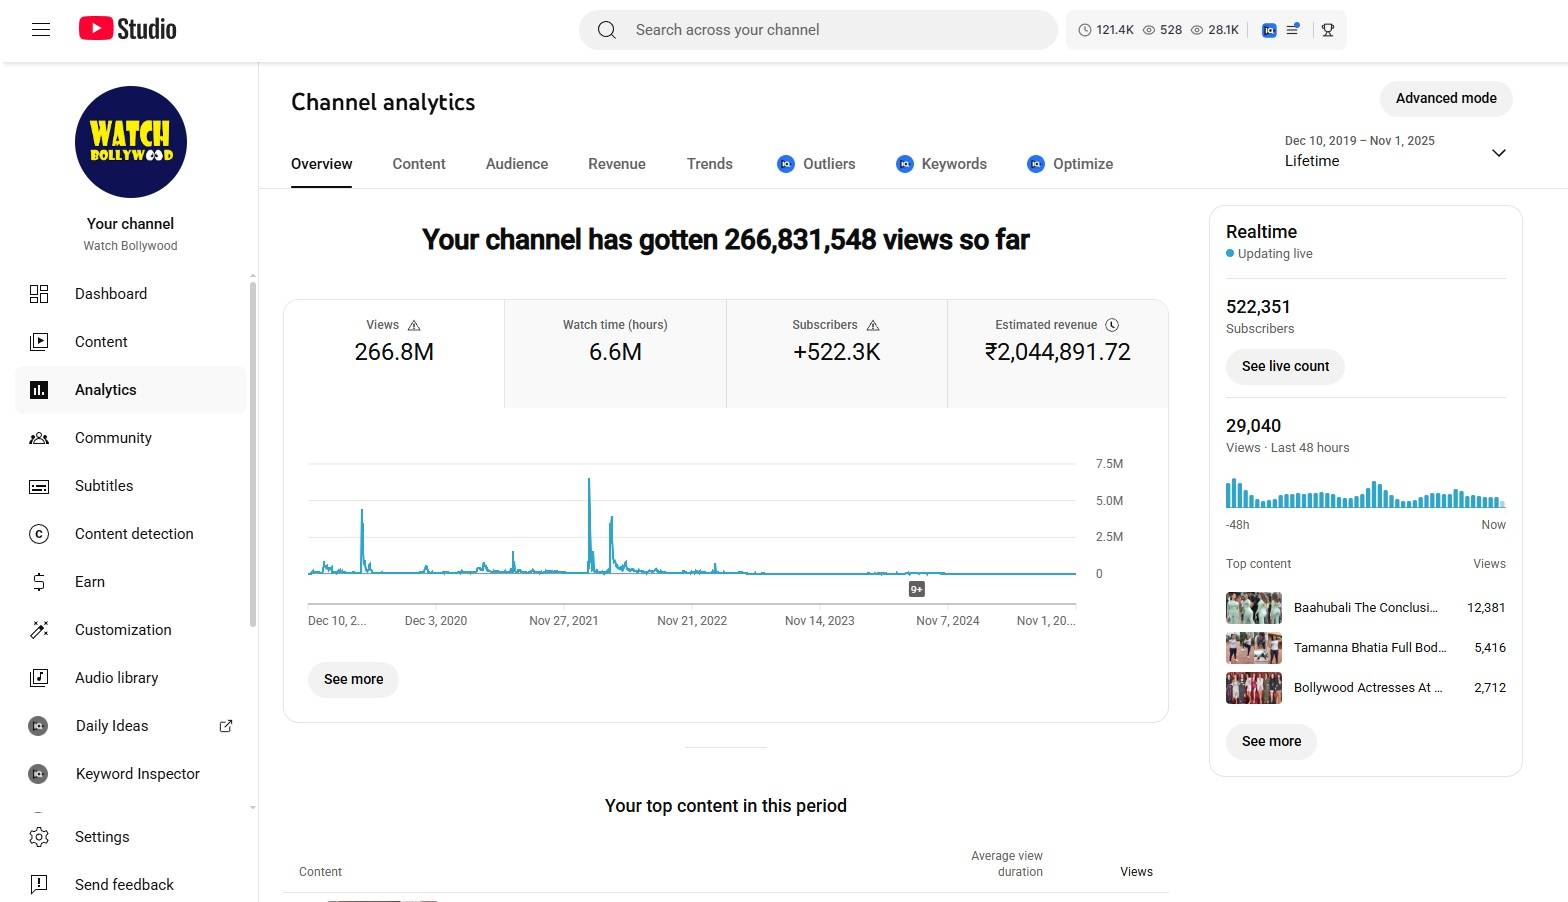Click the 9+ marker on the chart
Screen dimensions: 1568x902
[916, 589]
